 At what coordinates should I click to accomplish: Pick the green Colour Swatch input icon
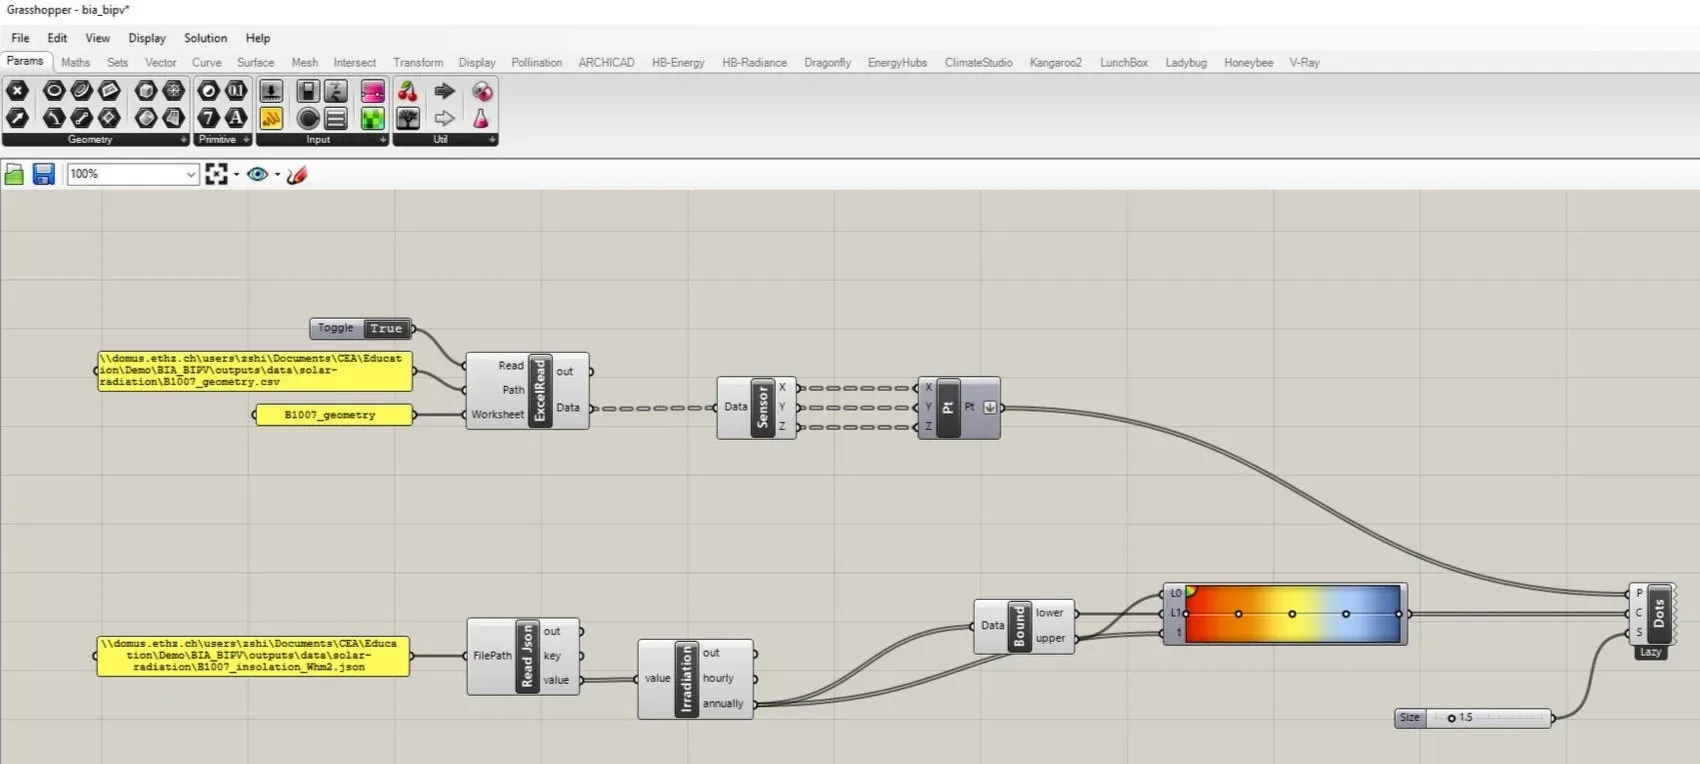pyautogui.click(x=372, y=118)
